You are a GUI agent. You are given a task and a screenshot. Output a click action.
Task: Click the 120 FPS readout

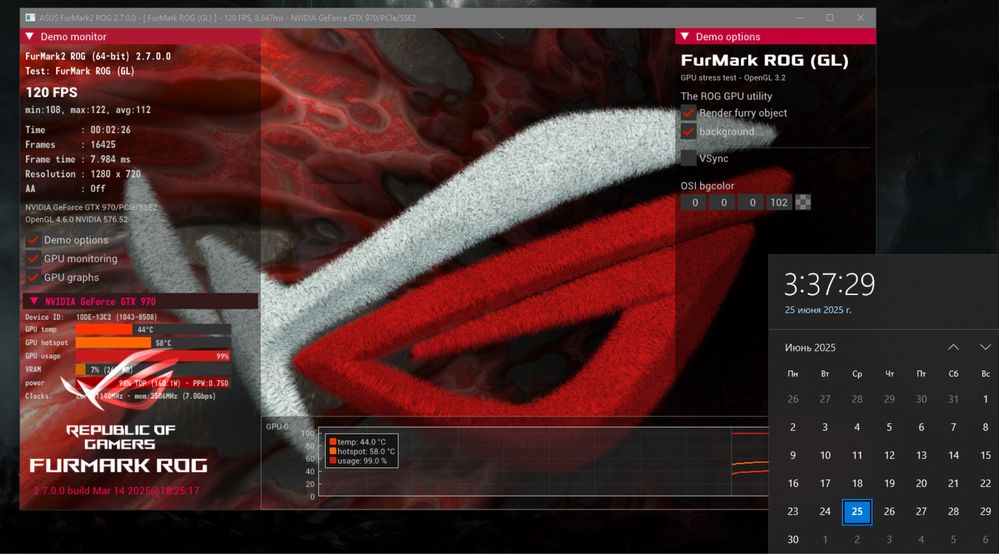click(52, 92)
